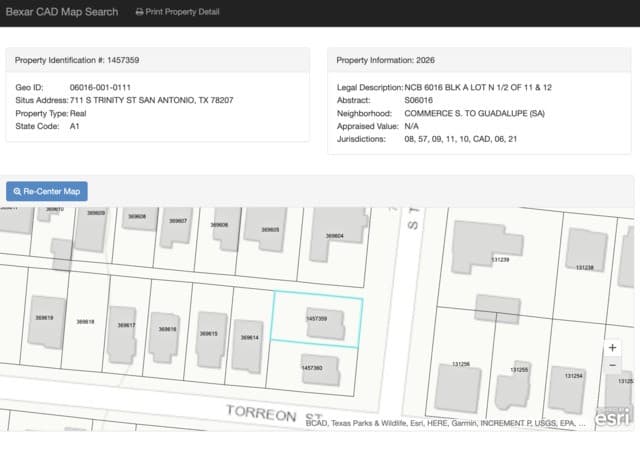
Task: Click the State Code value A1
Action: tap(74, 126)
